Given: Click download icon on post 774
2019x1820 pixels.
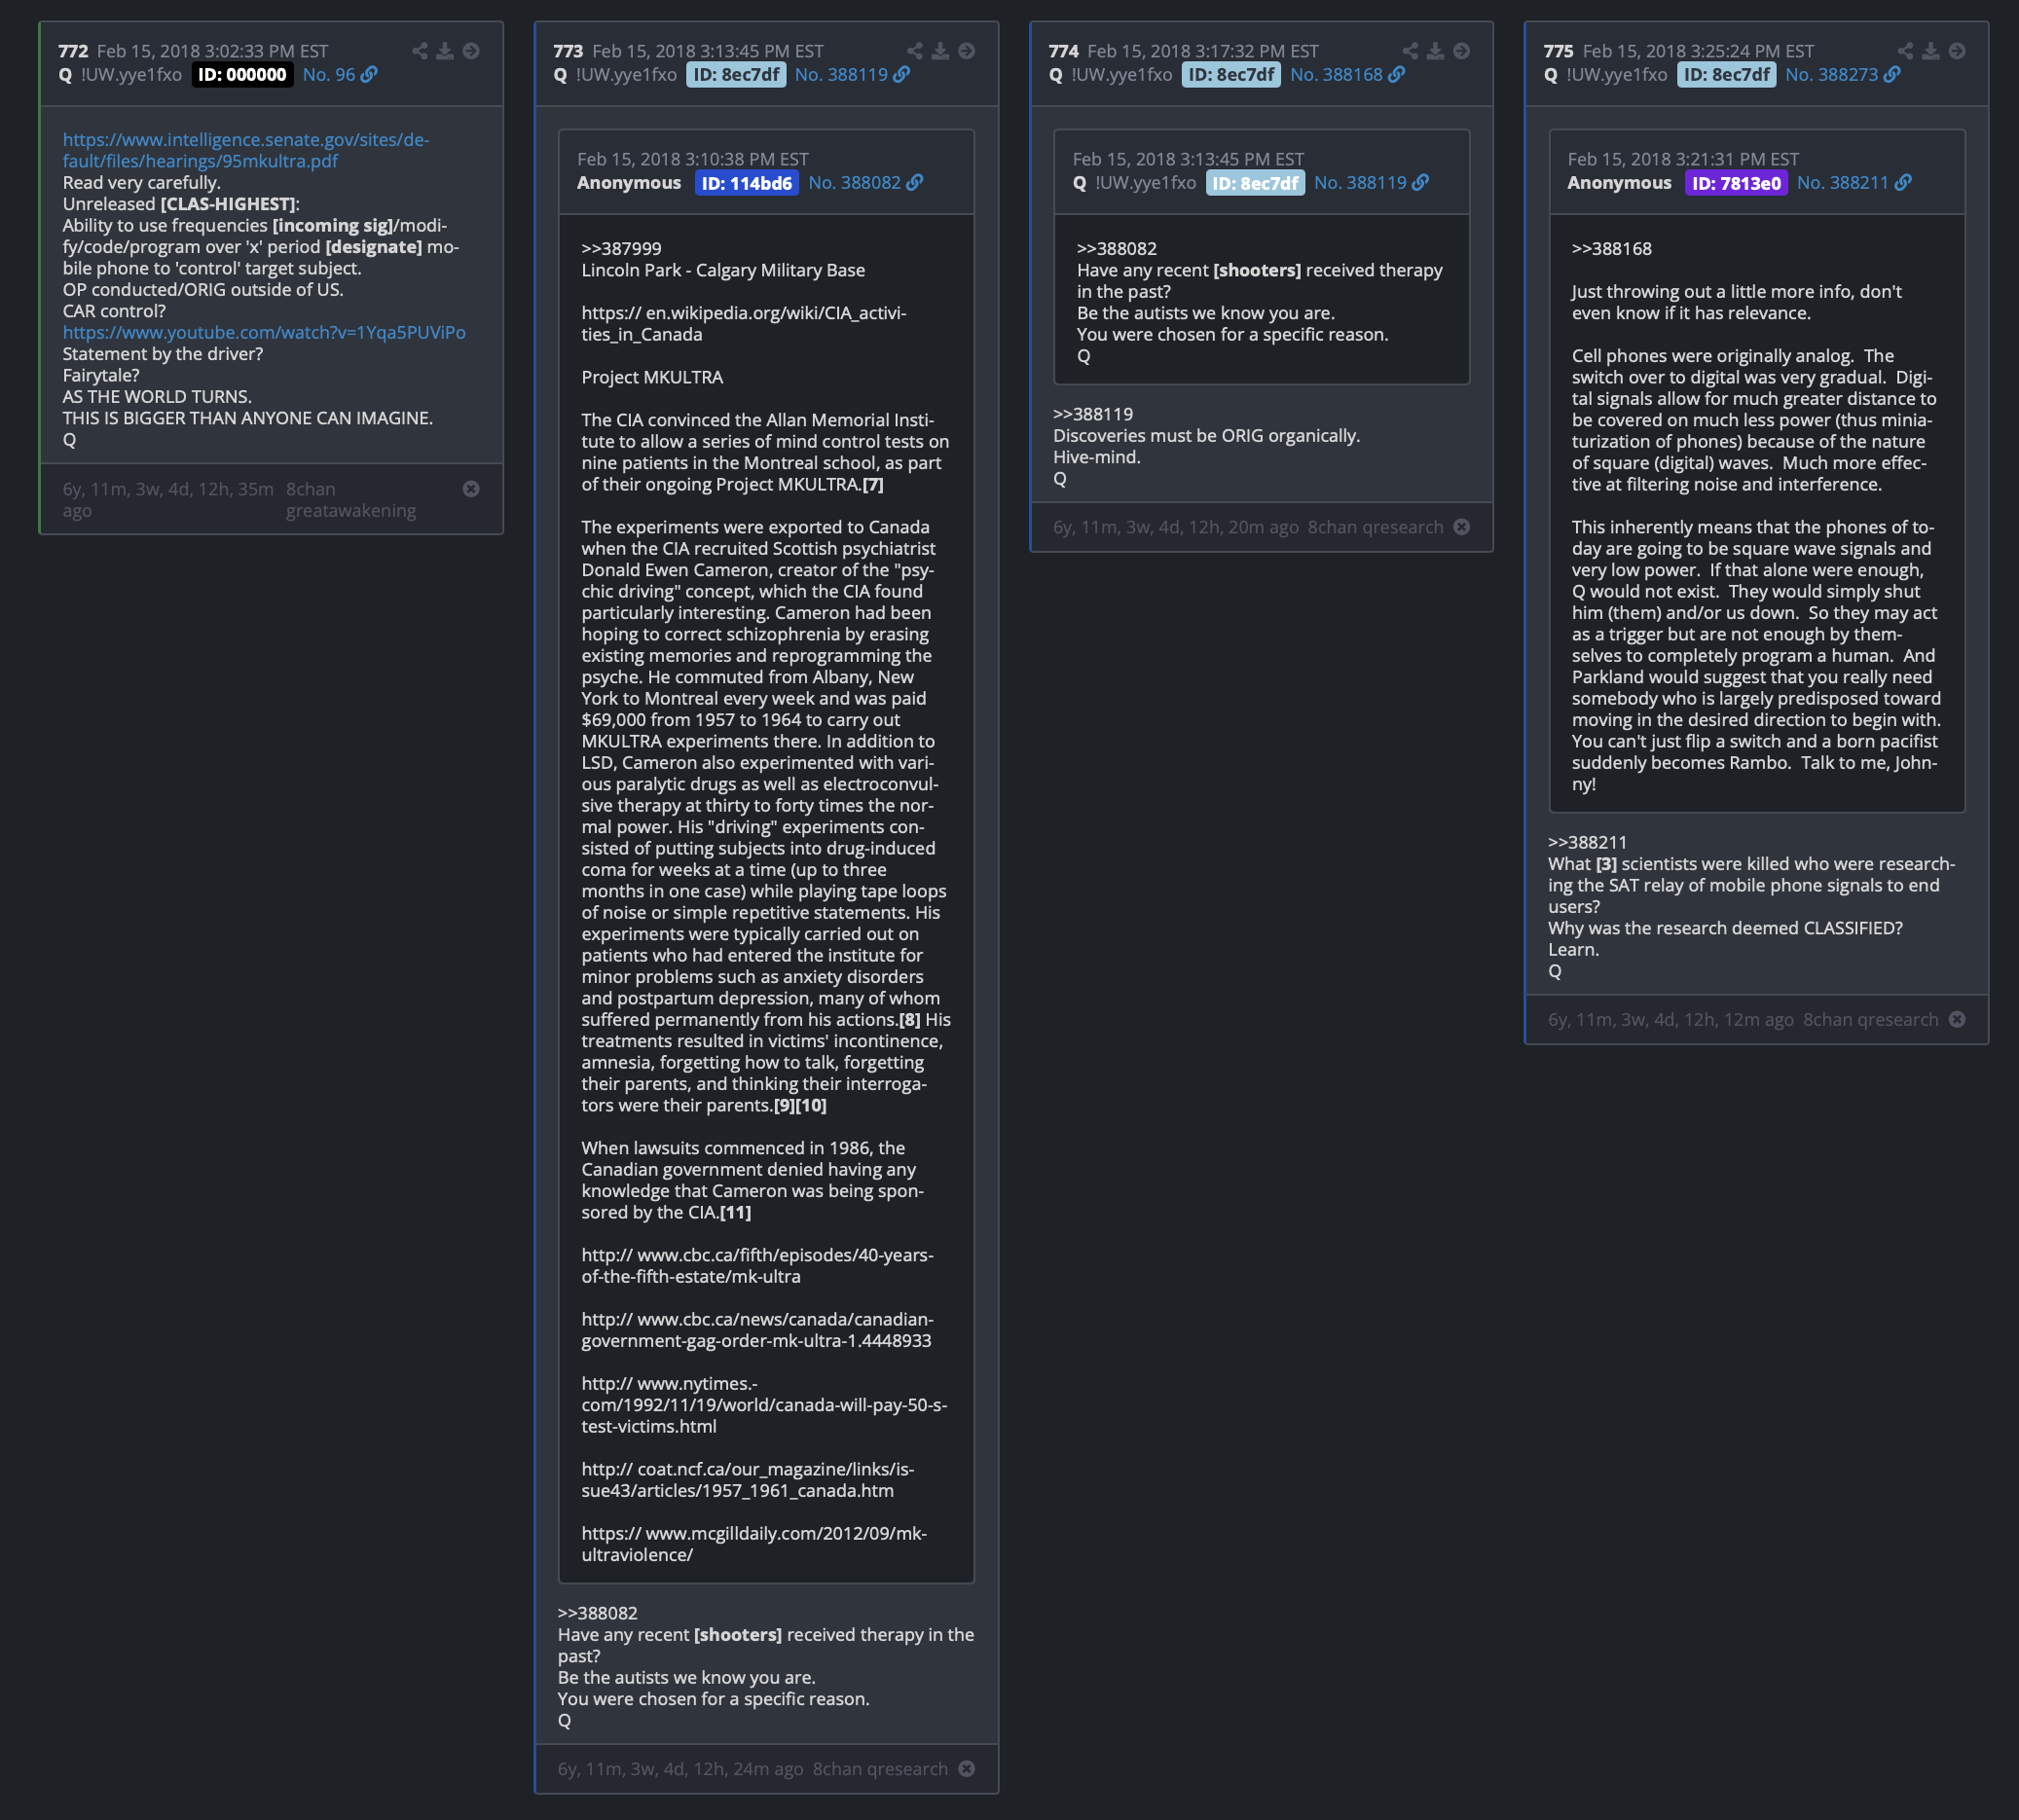Looking at the screenshot, I should [1435, 51].
